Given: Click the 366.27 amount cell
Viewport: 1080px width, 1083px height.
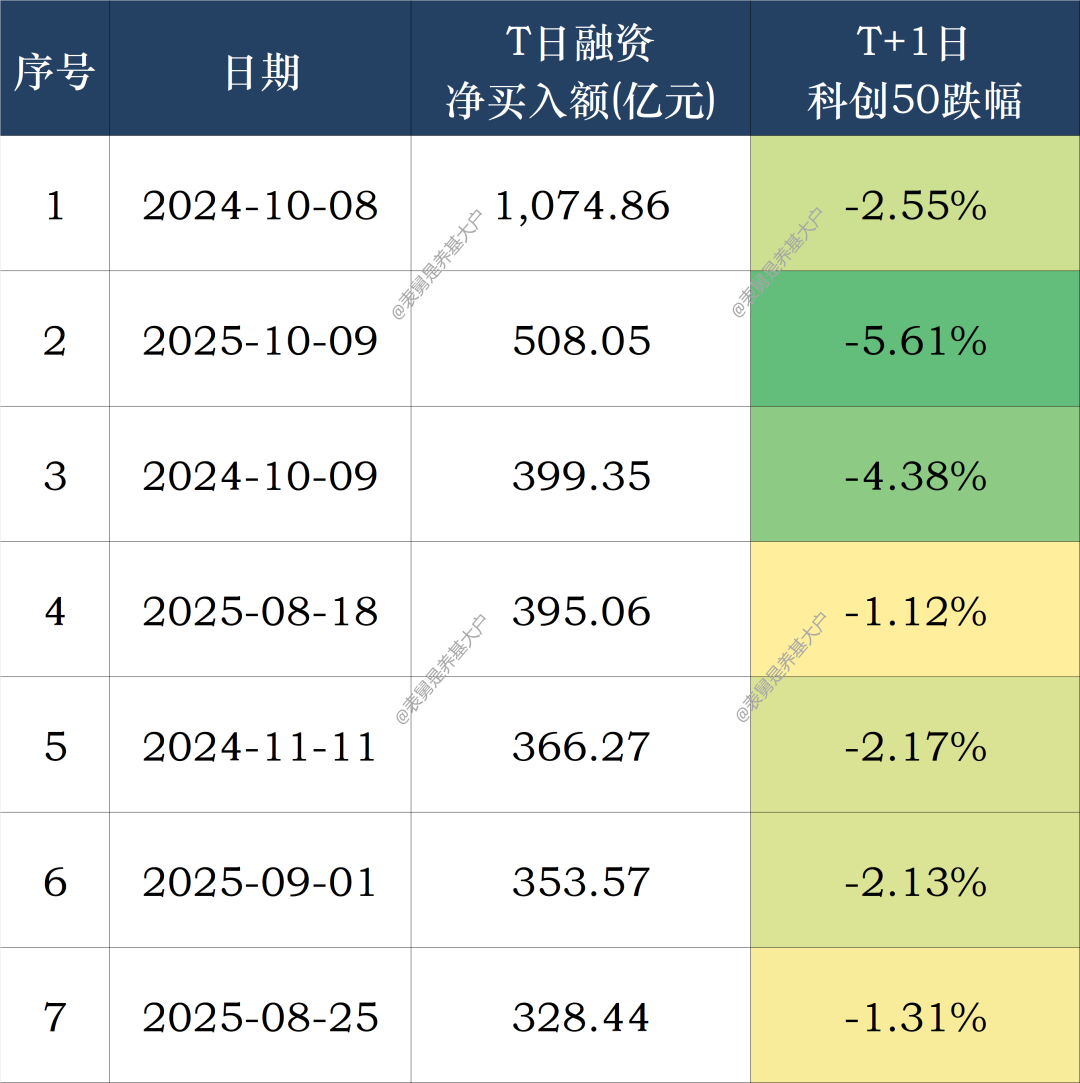Looking at the screenshot, I should pyautogui.click(x=581, y=747).
